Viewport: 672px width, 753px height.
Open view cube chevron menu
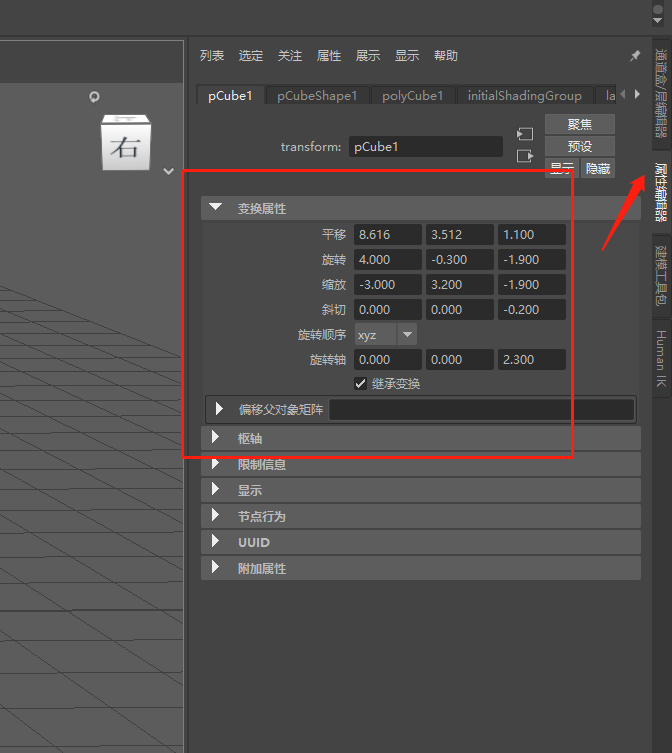pos(168,171)
